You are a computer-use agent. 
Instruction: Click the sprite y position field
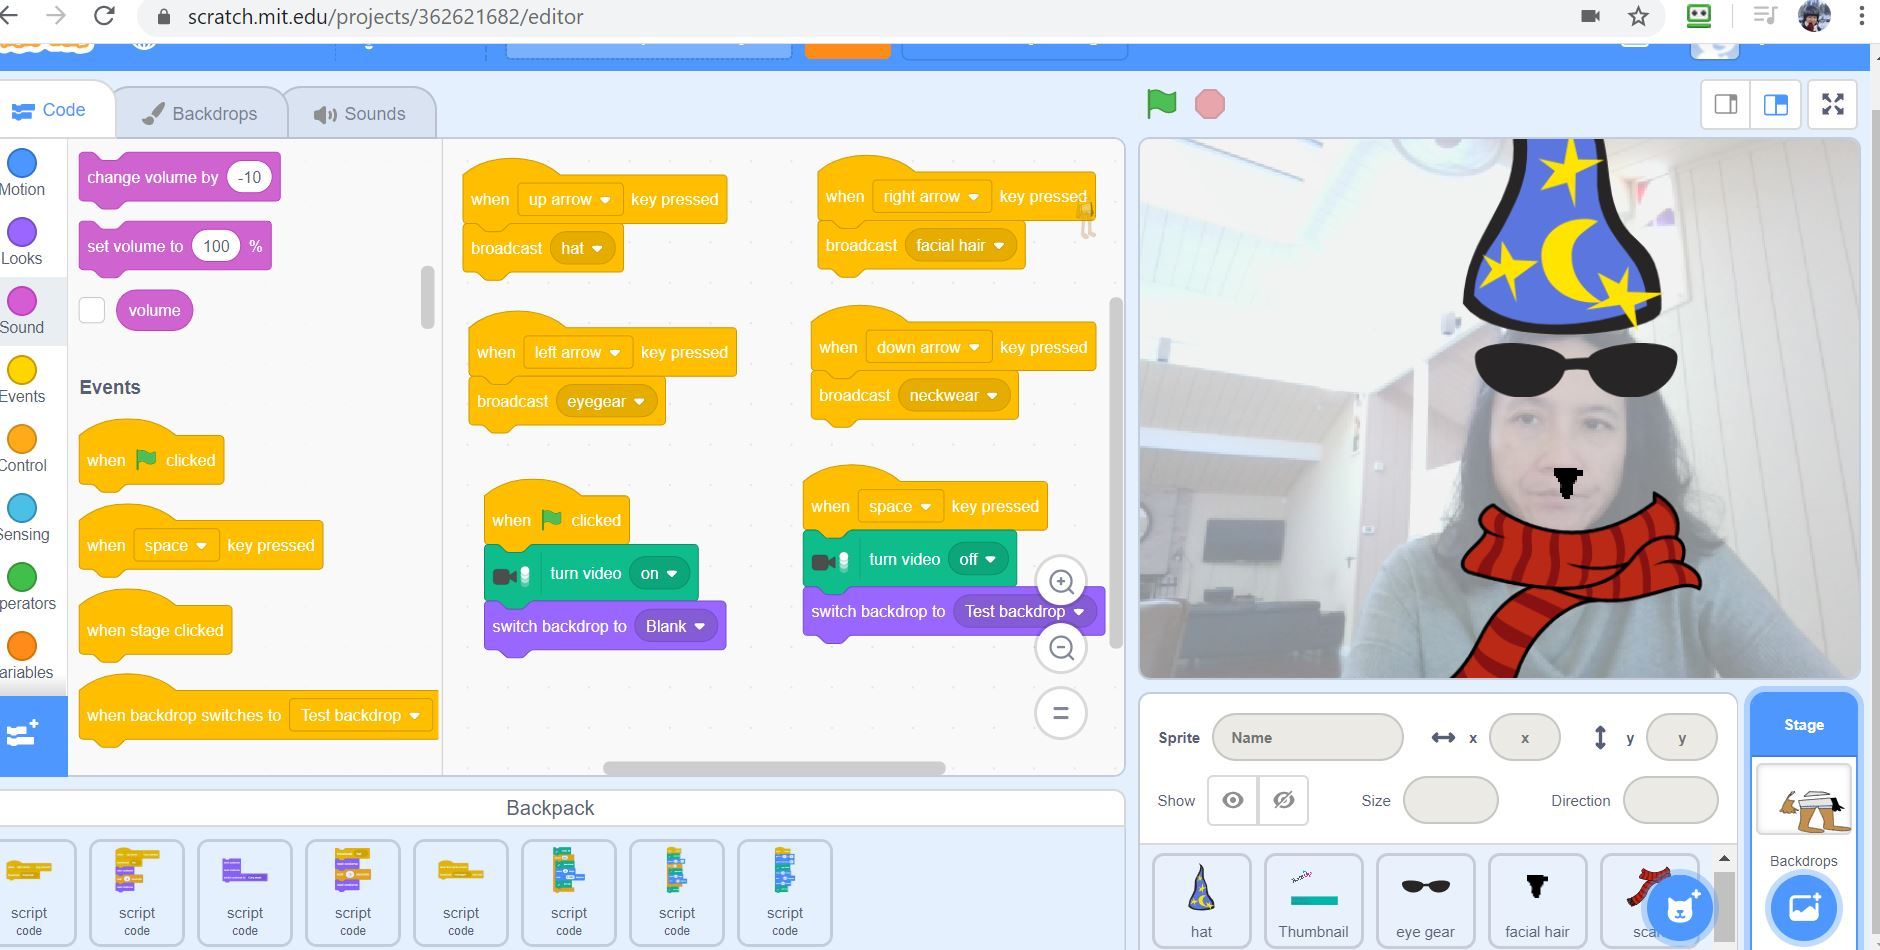click(x=1682, y=738)
